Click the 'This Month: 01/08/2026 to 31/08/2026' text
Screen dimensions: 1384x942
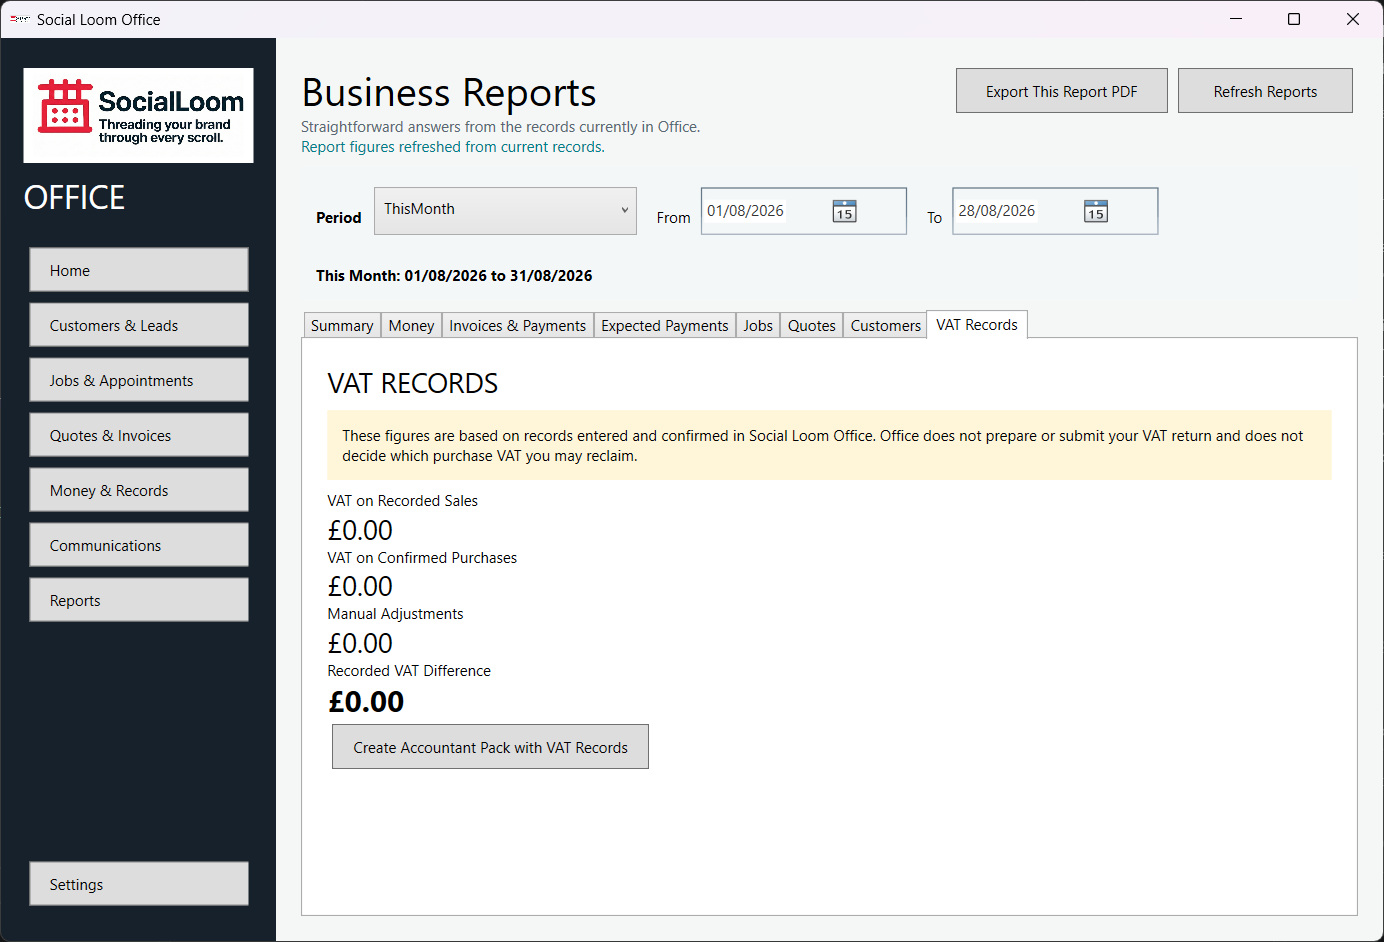(454, 275)
